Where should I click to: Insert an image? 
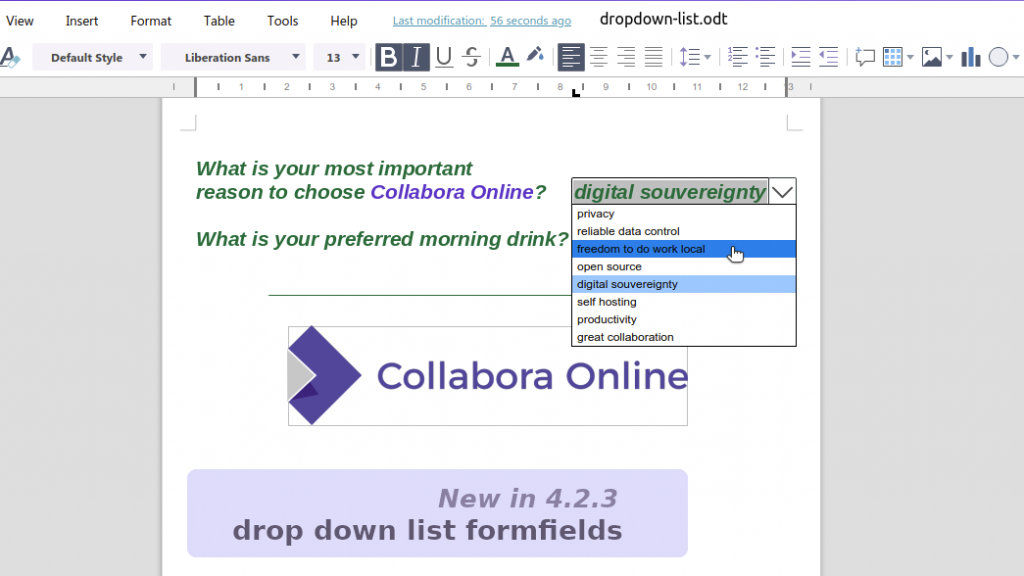[x=932, y=57]
